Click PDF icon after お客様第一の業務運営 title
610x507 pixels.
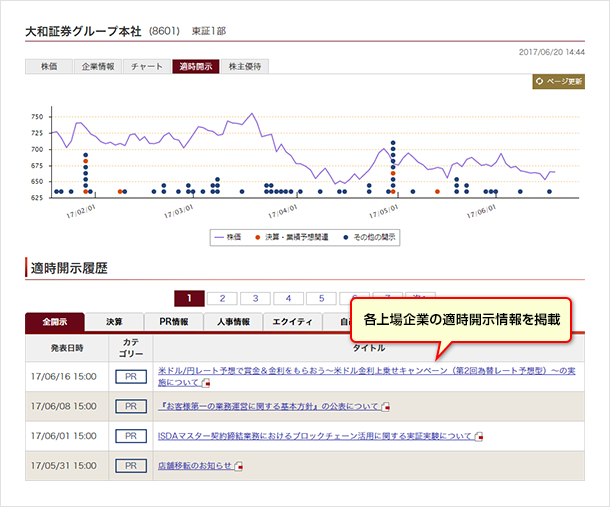385,407
